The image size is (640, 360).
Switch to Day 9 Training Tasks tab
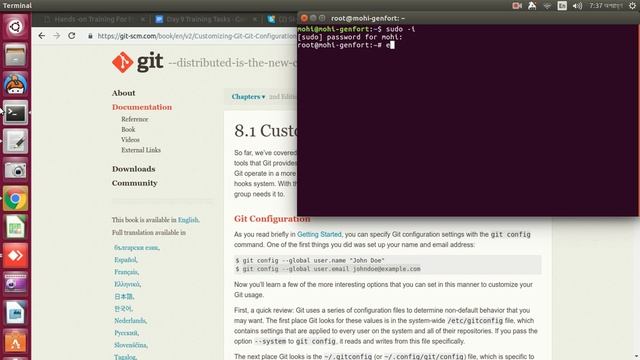(x=204, y=19)
